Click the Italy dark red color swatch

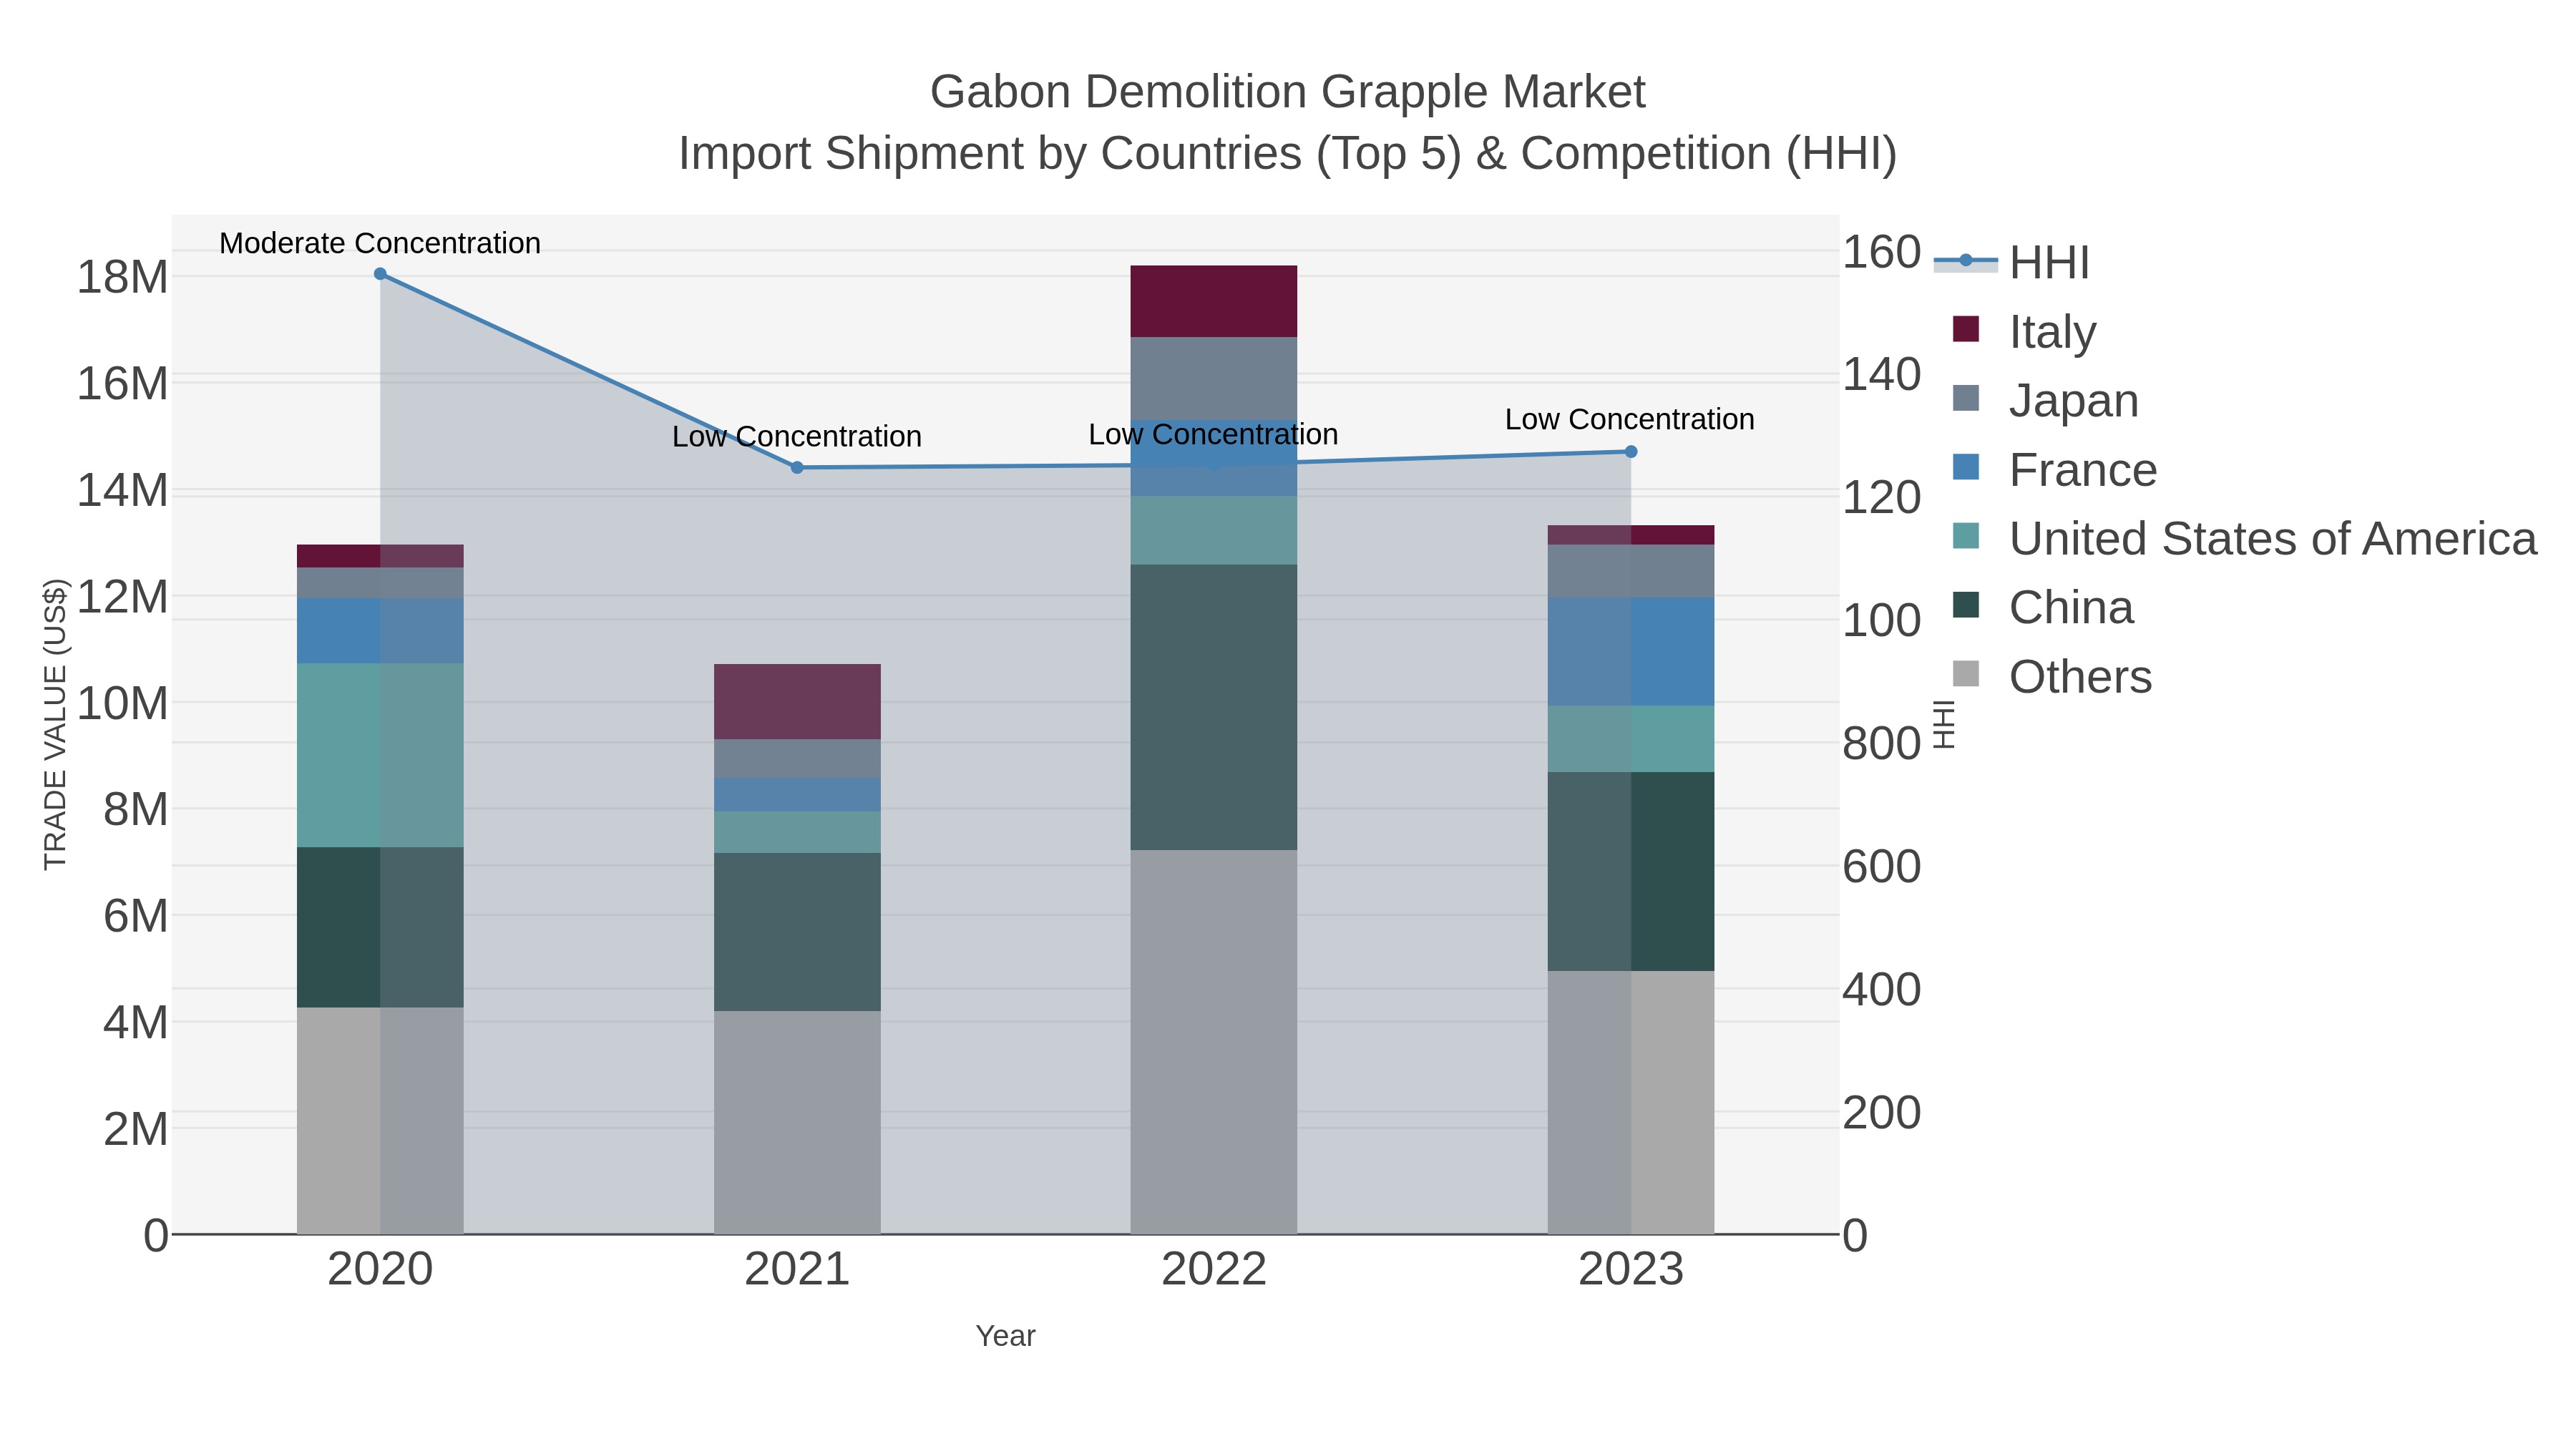tap(1966, 329)
